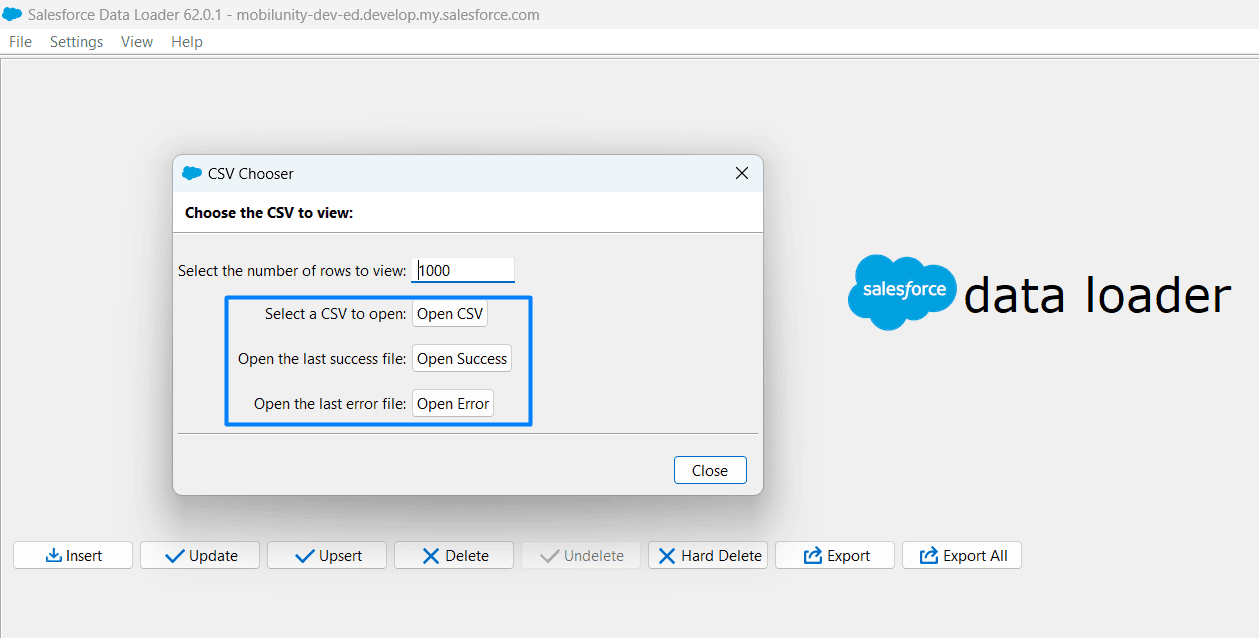This screenshot has height=638, width=1259.
Task: Open the View menu
Action: point(137,42)
